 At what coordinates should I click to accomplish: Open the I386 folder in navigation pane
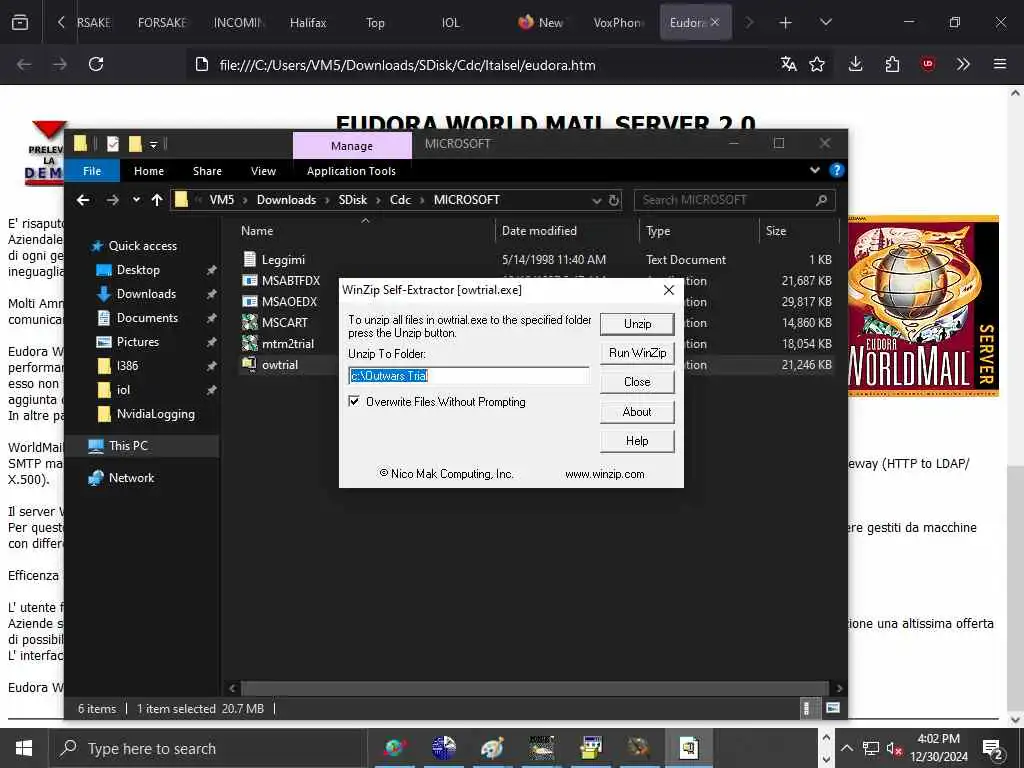pos(127,366)
